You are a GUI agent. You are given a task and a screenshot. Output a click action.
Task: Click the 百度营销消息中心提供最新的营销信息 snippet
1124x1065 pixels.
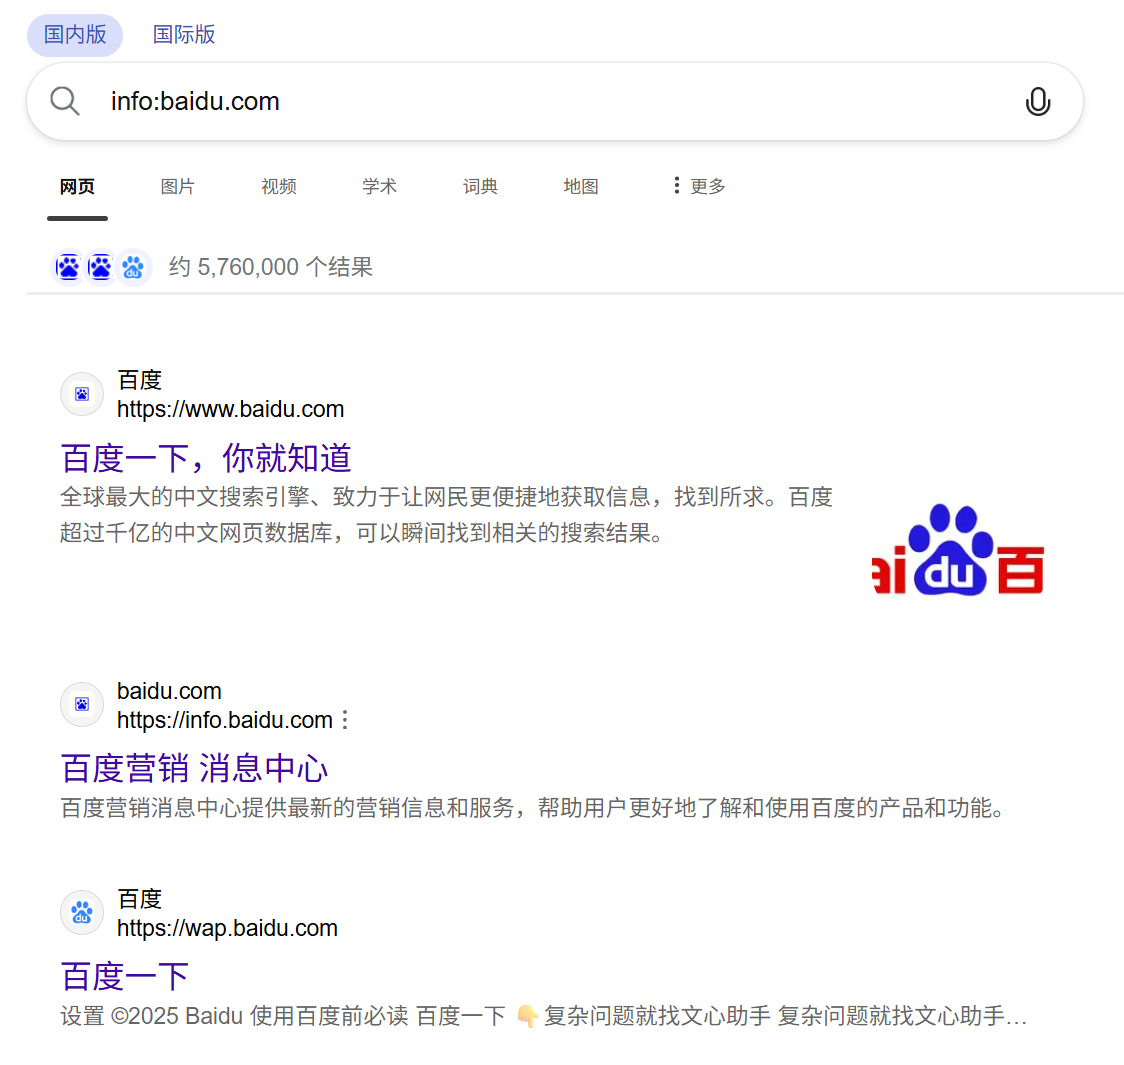coord(534,808)
